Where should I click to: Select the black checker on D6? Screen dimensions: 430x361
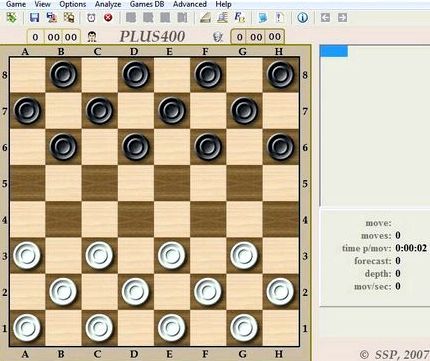click(135, 147)
